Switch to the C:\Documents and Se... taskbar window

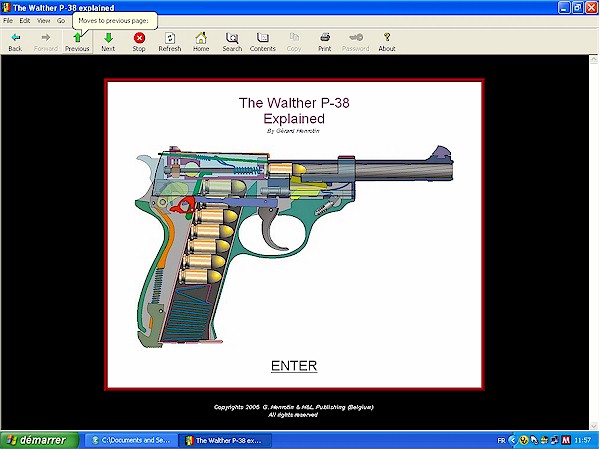pos(131,440)
